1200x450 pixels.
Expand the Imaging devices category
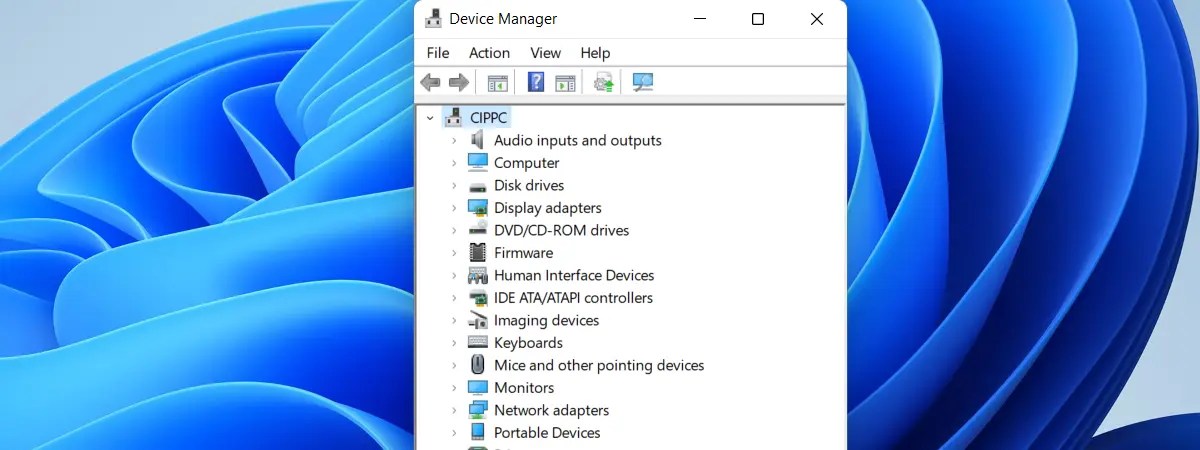click(x=453, y=321)
